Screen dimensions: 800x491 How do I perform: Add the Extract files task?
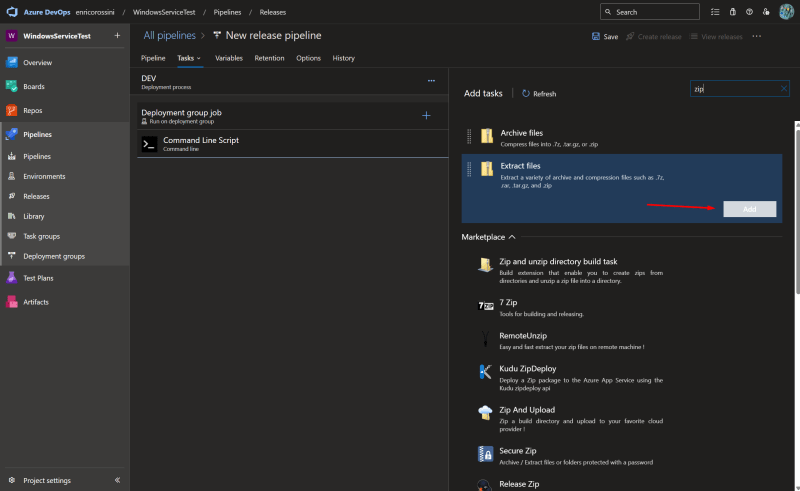pos(749,209)
